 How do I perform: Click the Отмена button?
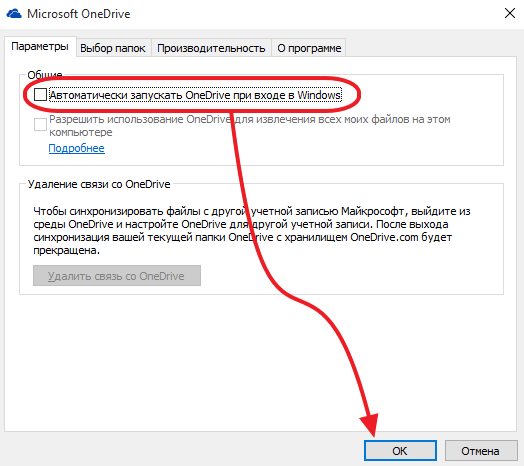click(x=481, y=451)
